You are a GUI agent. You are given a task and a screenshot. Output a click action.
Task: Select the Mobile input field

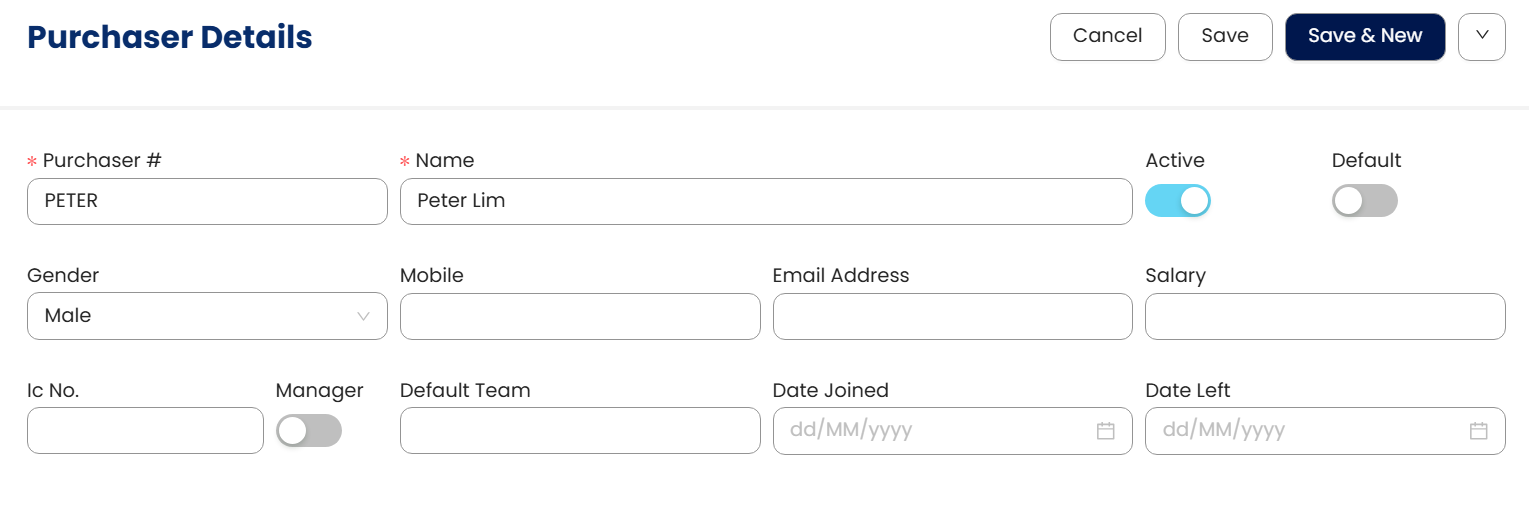point(580,316)
